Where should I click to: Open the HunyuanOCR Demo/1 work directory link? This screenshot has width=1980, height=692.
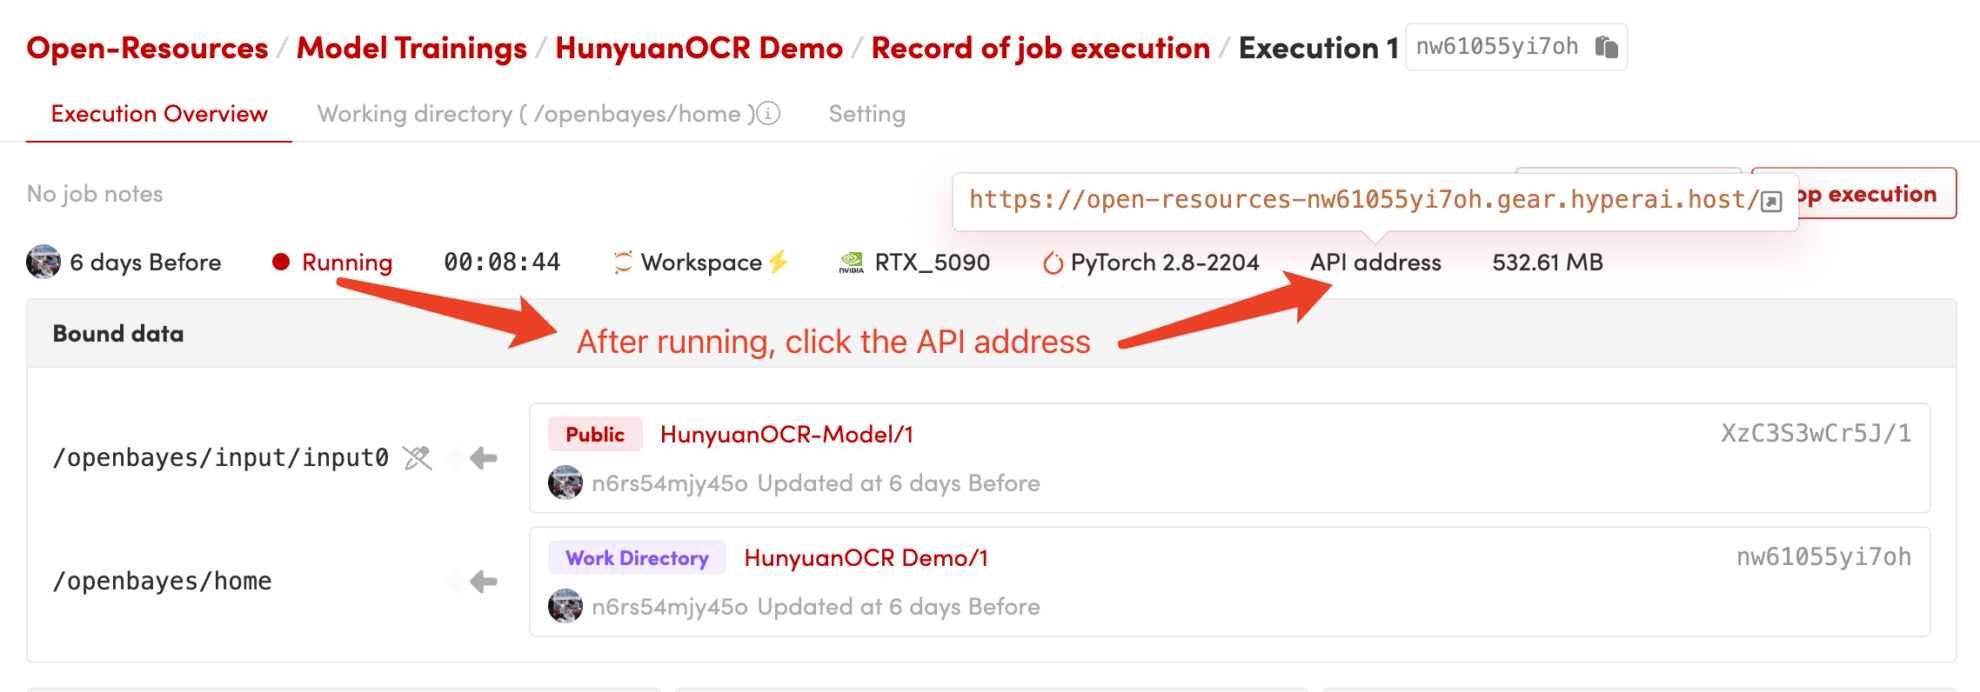[x=865, y=558]
